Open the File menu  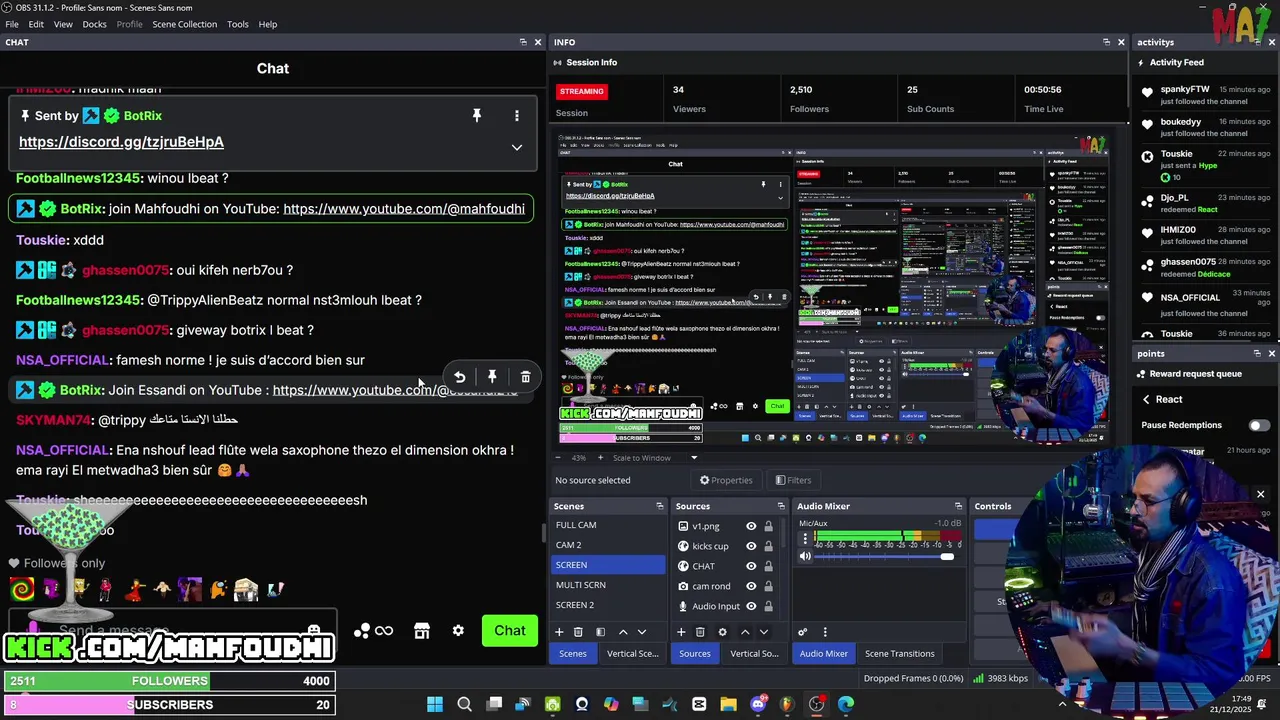click(12, 24)
